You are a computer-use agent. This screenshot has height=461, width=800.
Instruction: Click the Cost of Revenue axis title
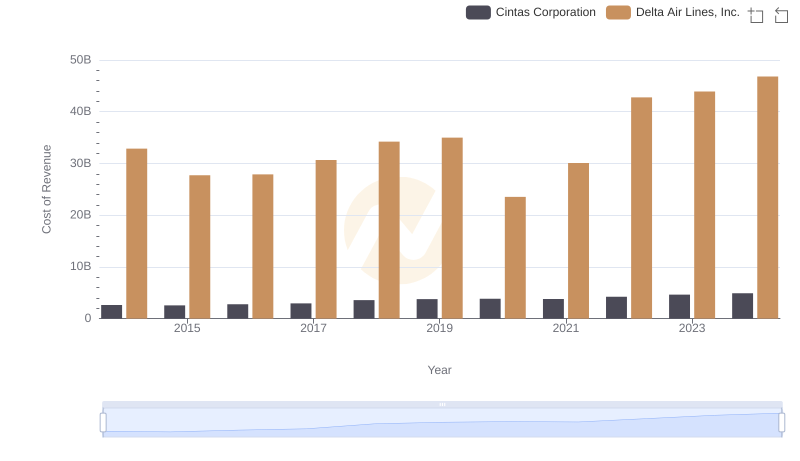pos(46,189)
